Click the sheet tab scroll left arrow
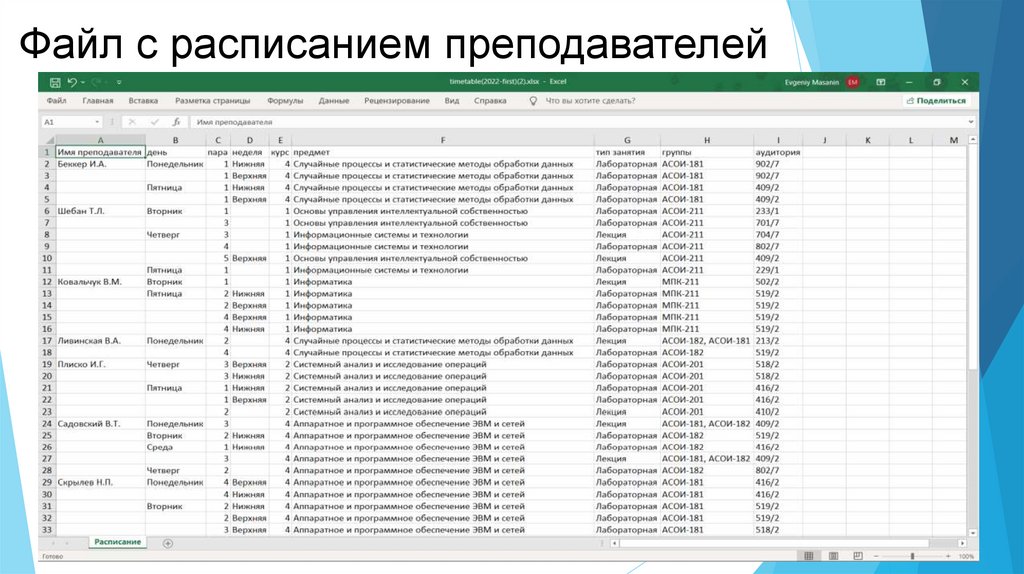The image size is (1024, 574). point(53,543)
